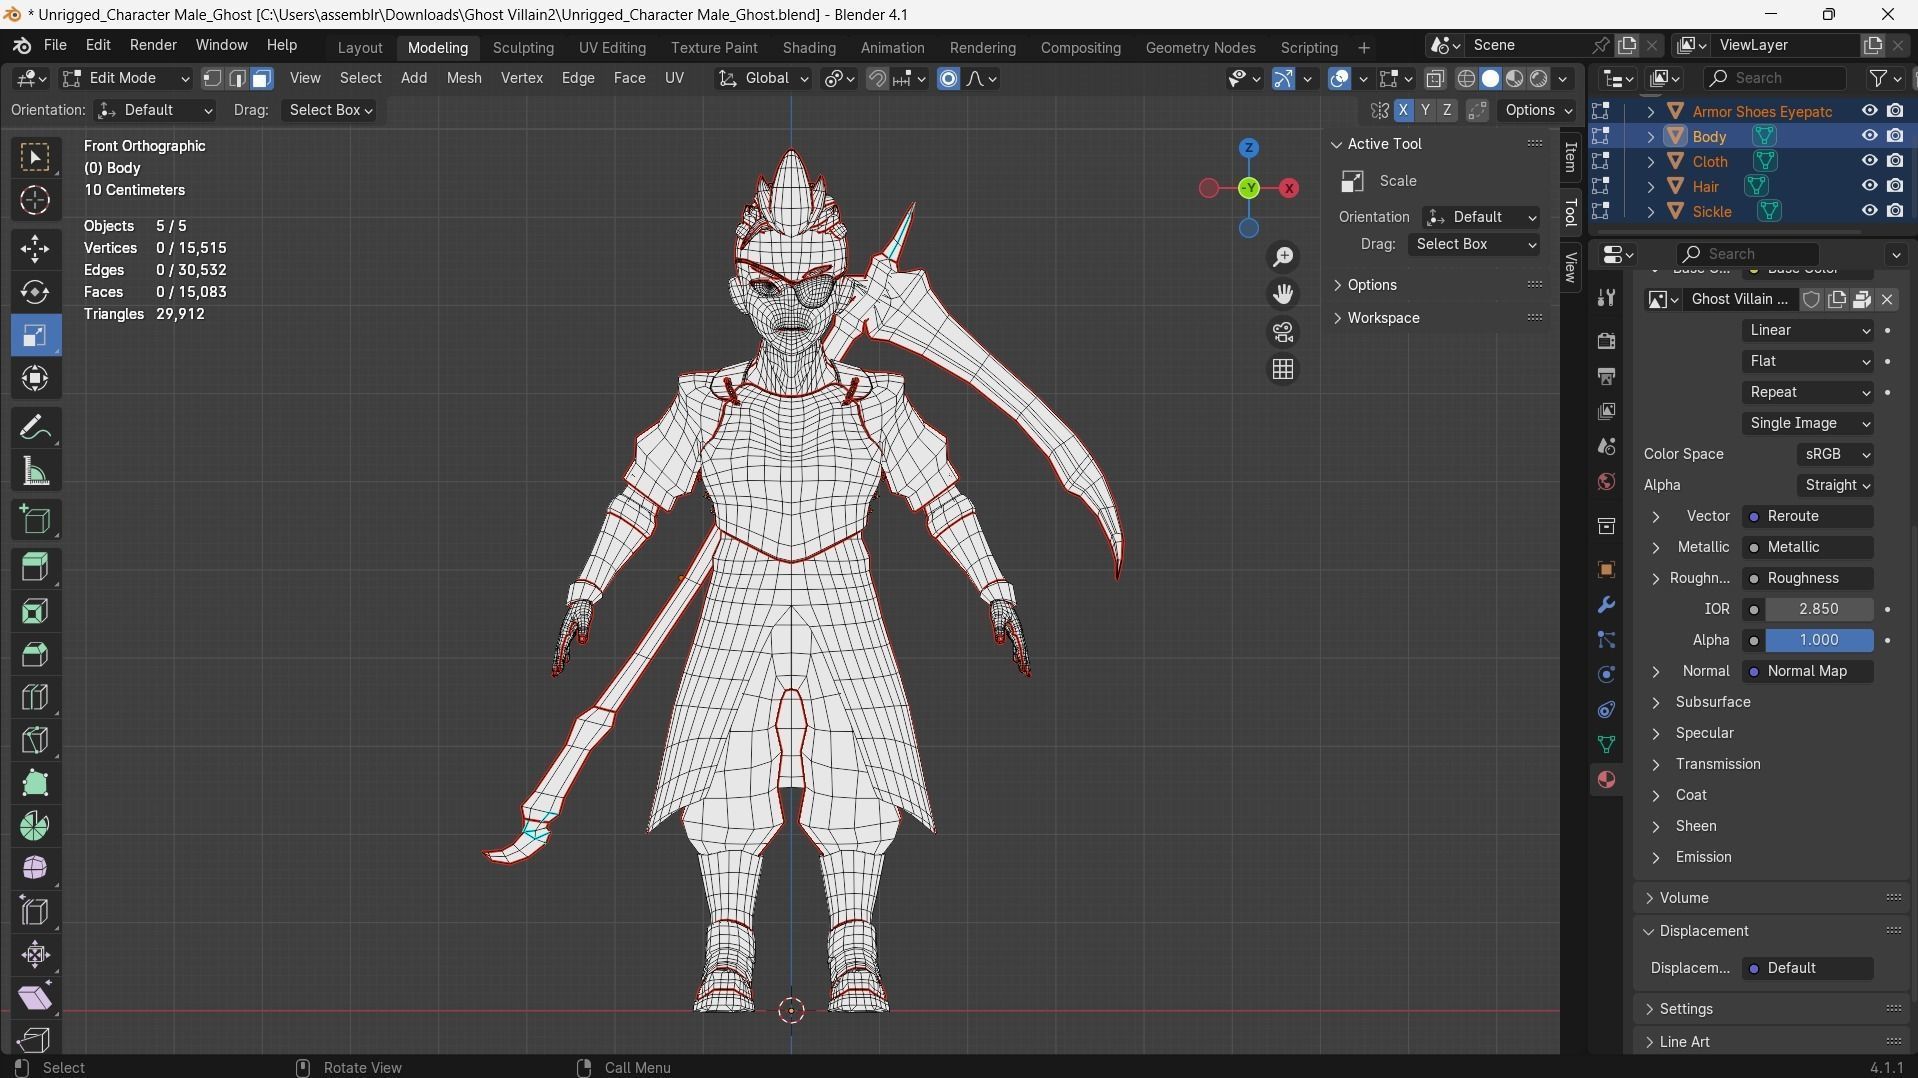Enable edge select mode
The image size is (1918, 1078).
[x=237, y=79]
